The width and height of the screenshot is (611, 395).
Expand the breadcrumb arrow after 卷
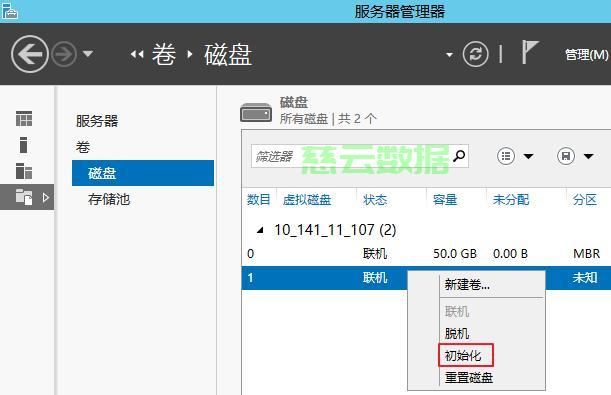190,54
